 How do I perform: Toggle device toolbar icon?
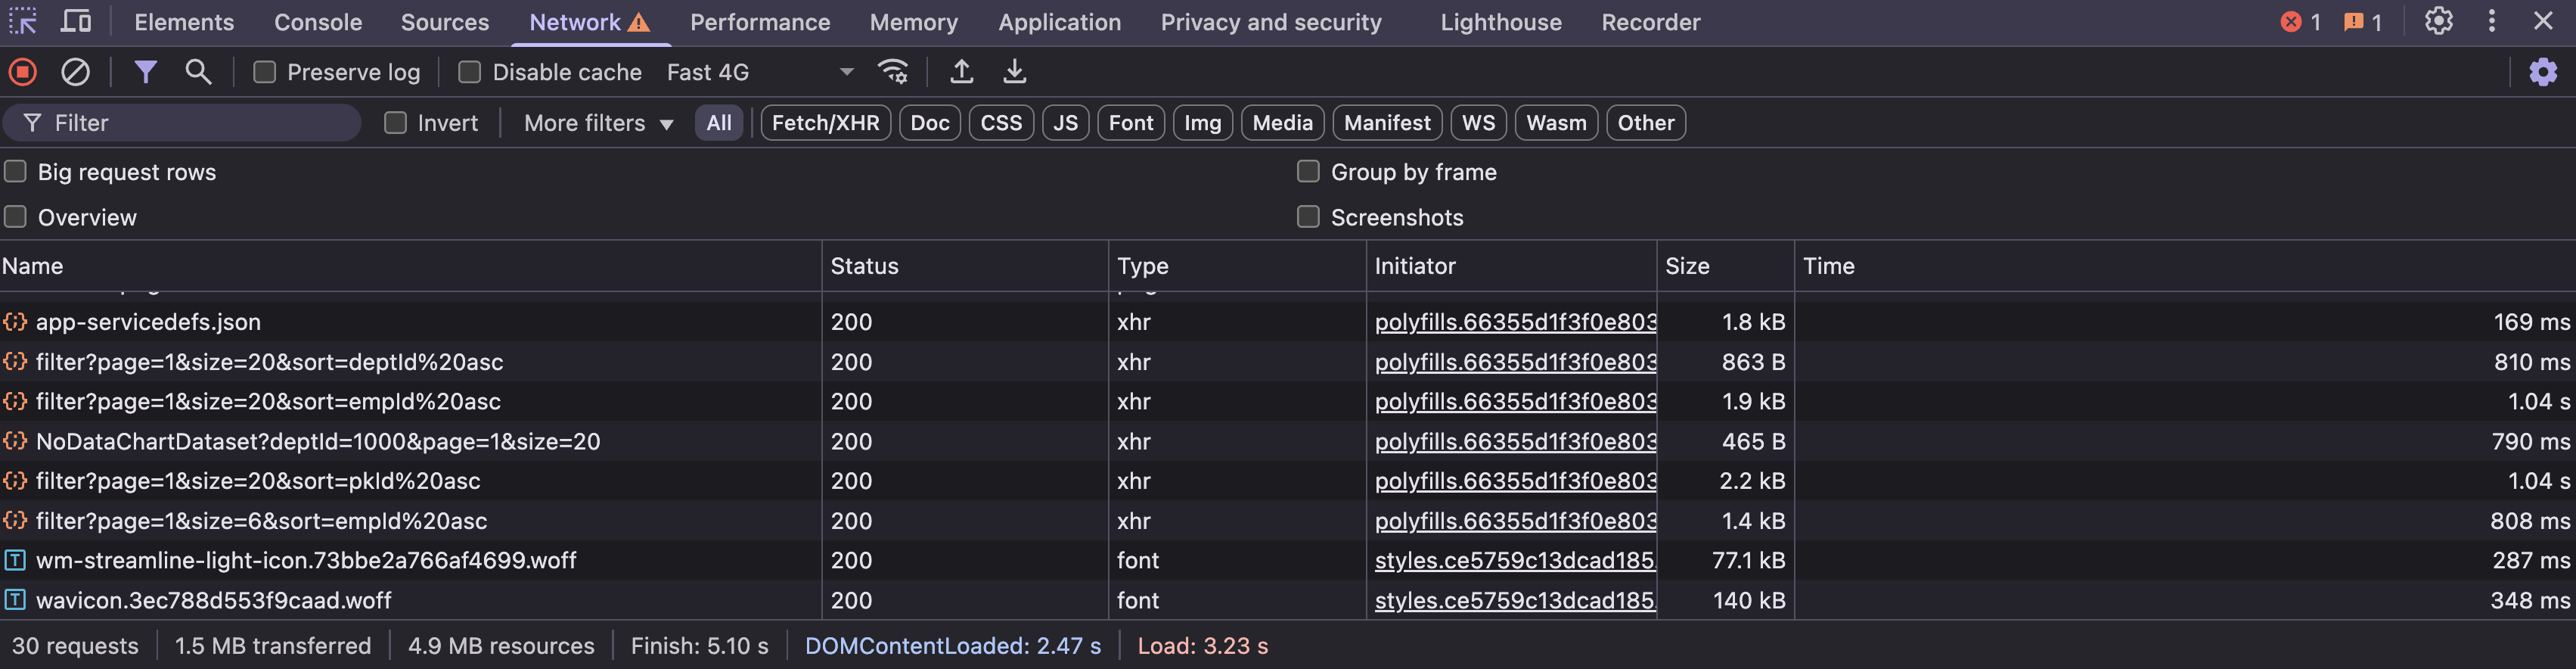(x=76, y=21)
